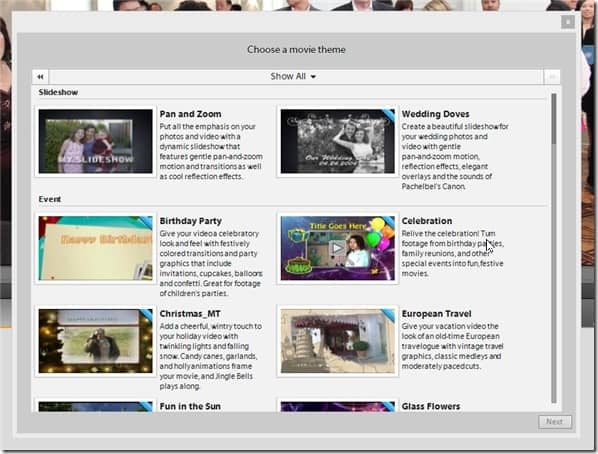
Task: Click the Christmas_MT title
Action: tap(190, 314)
